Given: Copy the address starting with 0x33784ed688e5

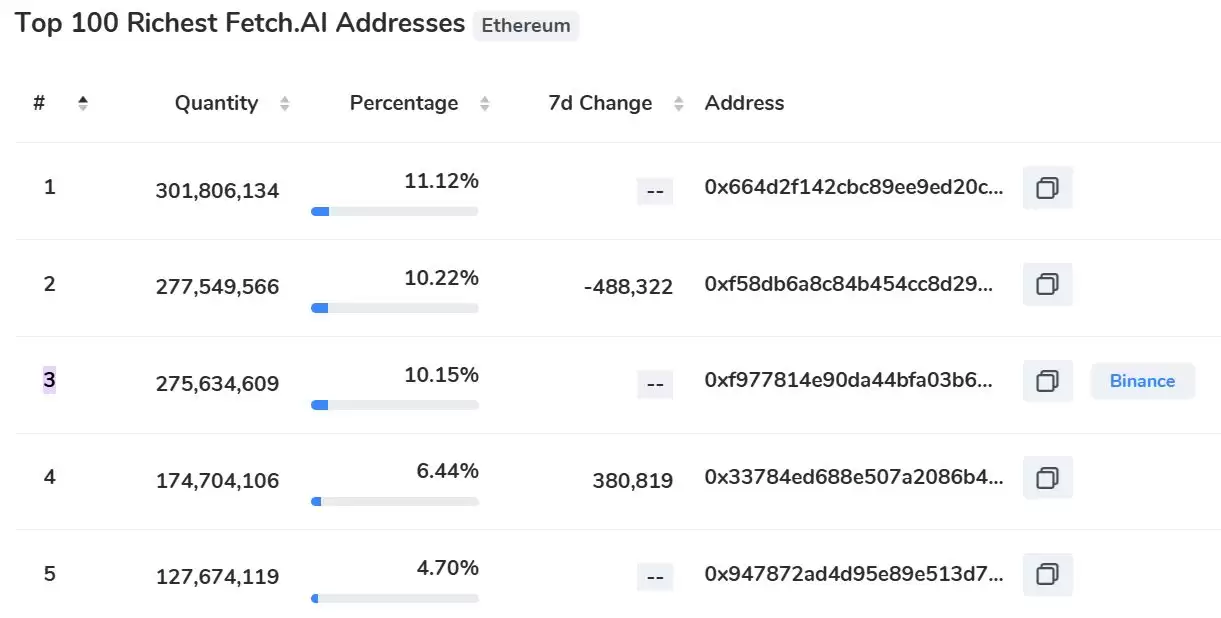Looking at the screenshot, I should [1047, 478].
